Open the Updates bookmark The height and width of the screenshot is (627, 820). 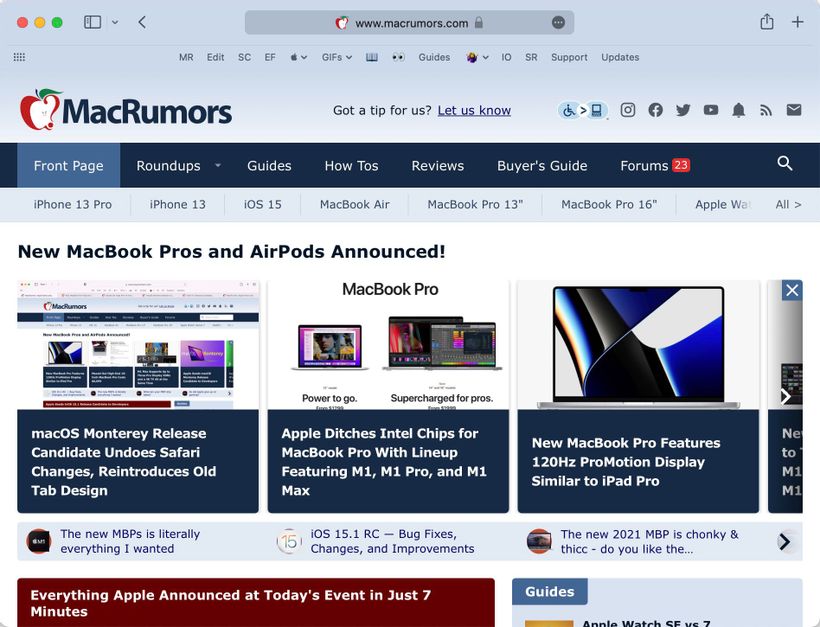(x=620, y=57)
